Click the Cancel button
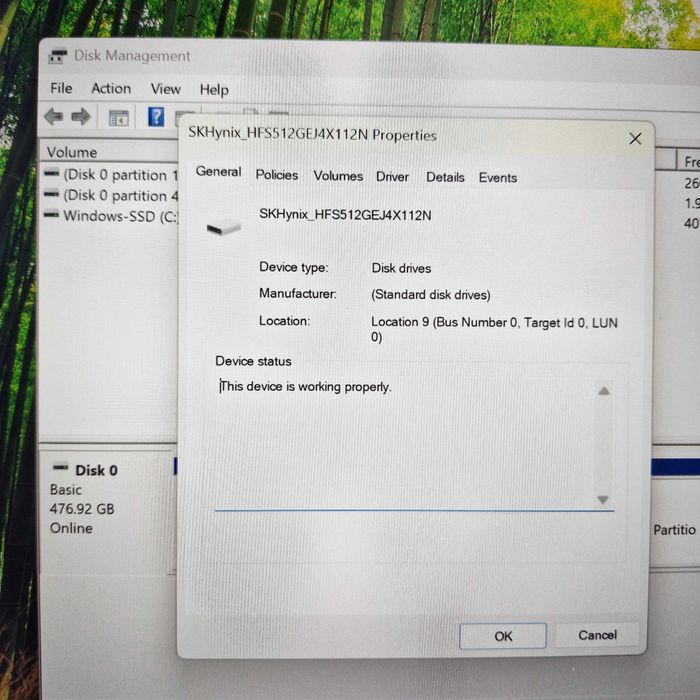The width and height of the screenshot is (700, 700). (x=597, y=635)
